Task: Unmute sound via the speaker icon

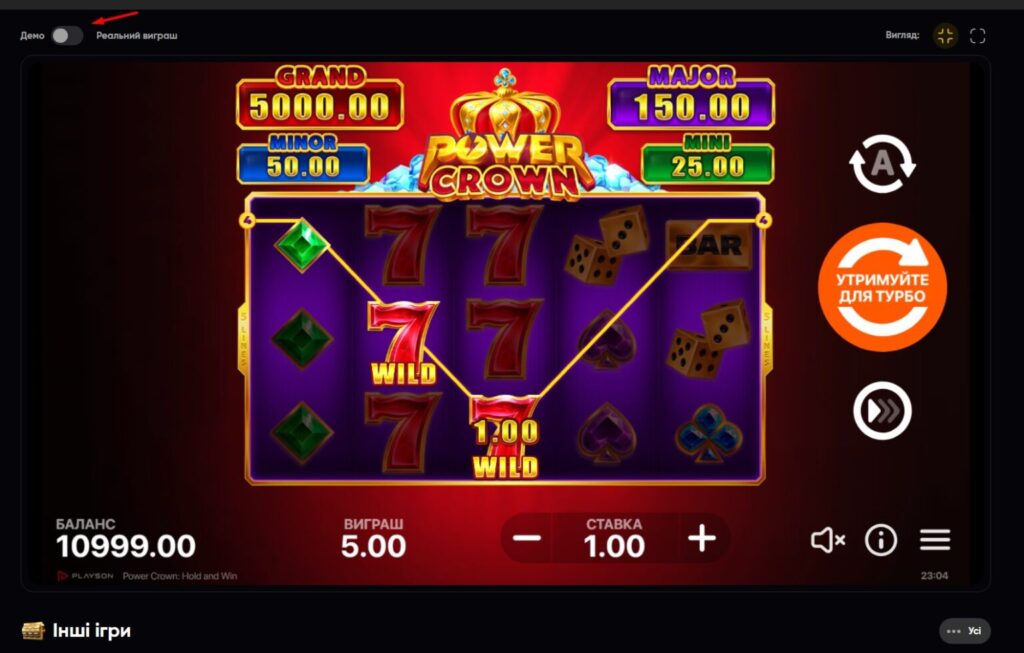Action: pos(828,540)
